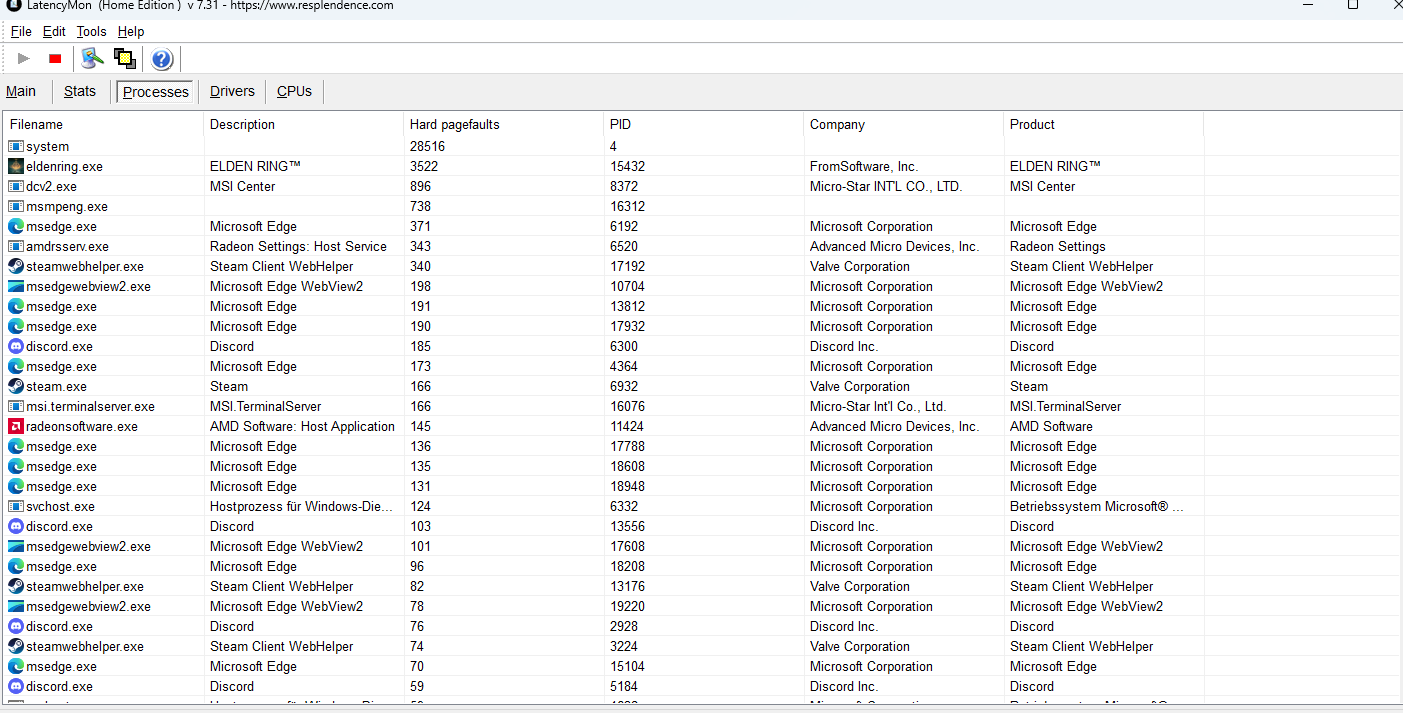
Task: Click Hostprozess für Windows-Die… description for PID 6332
Action: point(301,506)
